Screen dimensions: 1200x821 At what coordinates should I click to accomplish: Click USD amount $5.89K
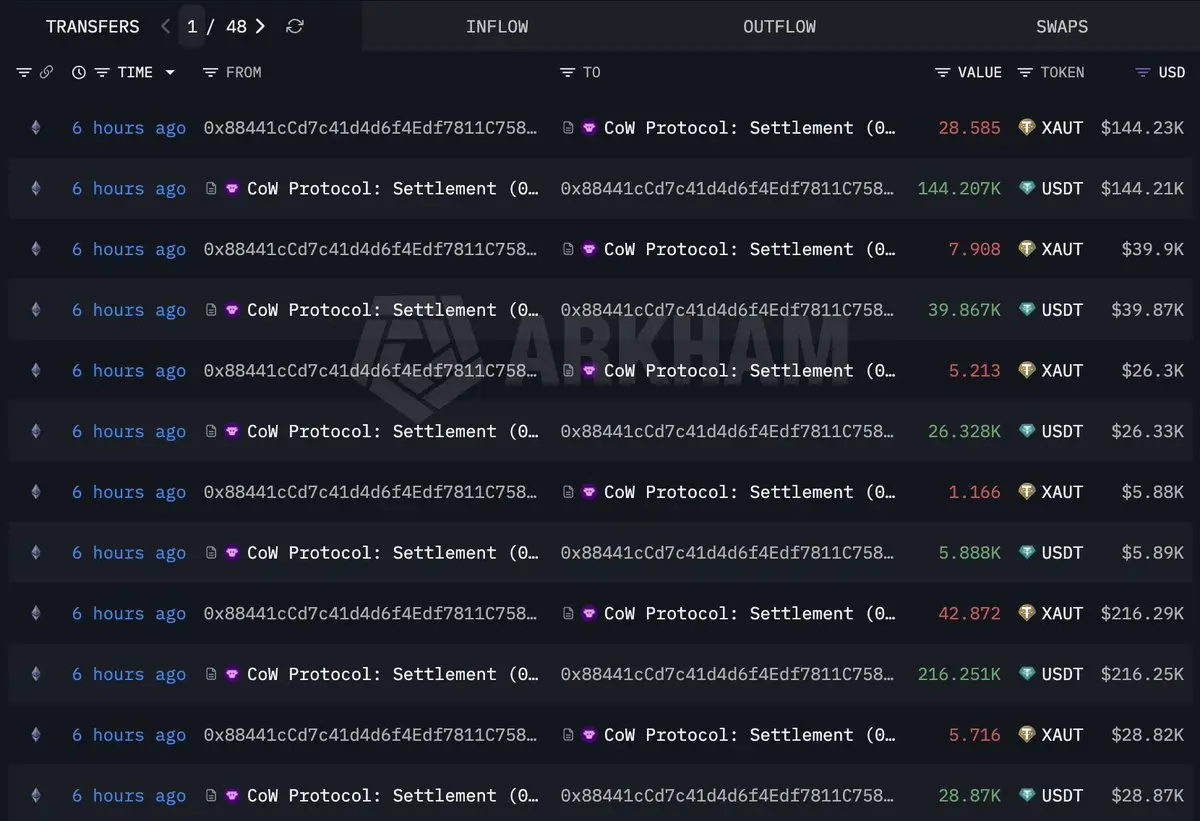(1153, 553)
